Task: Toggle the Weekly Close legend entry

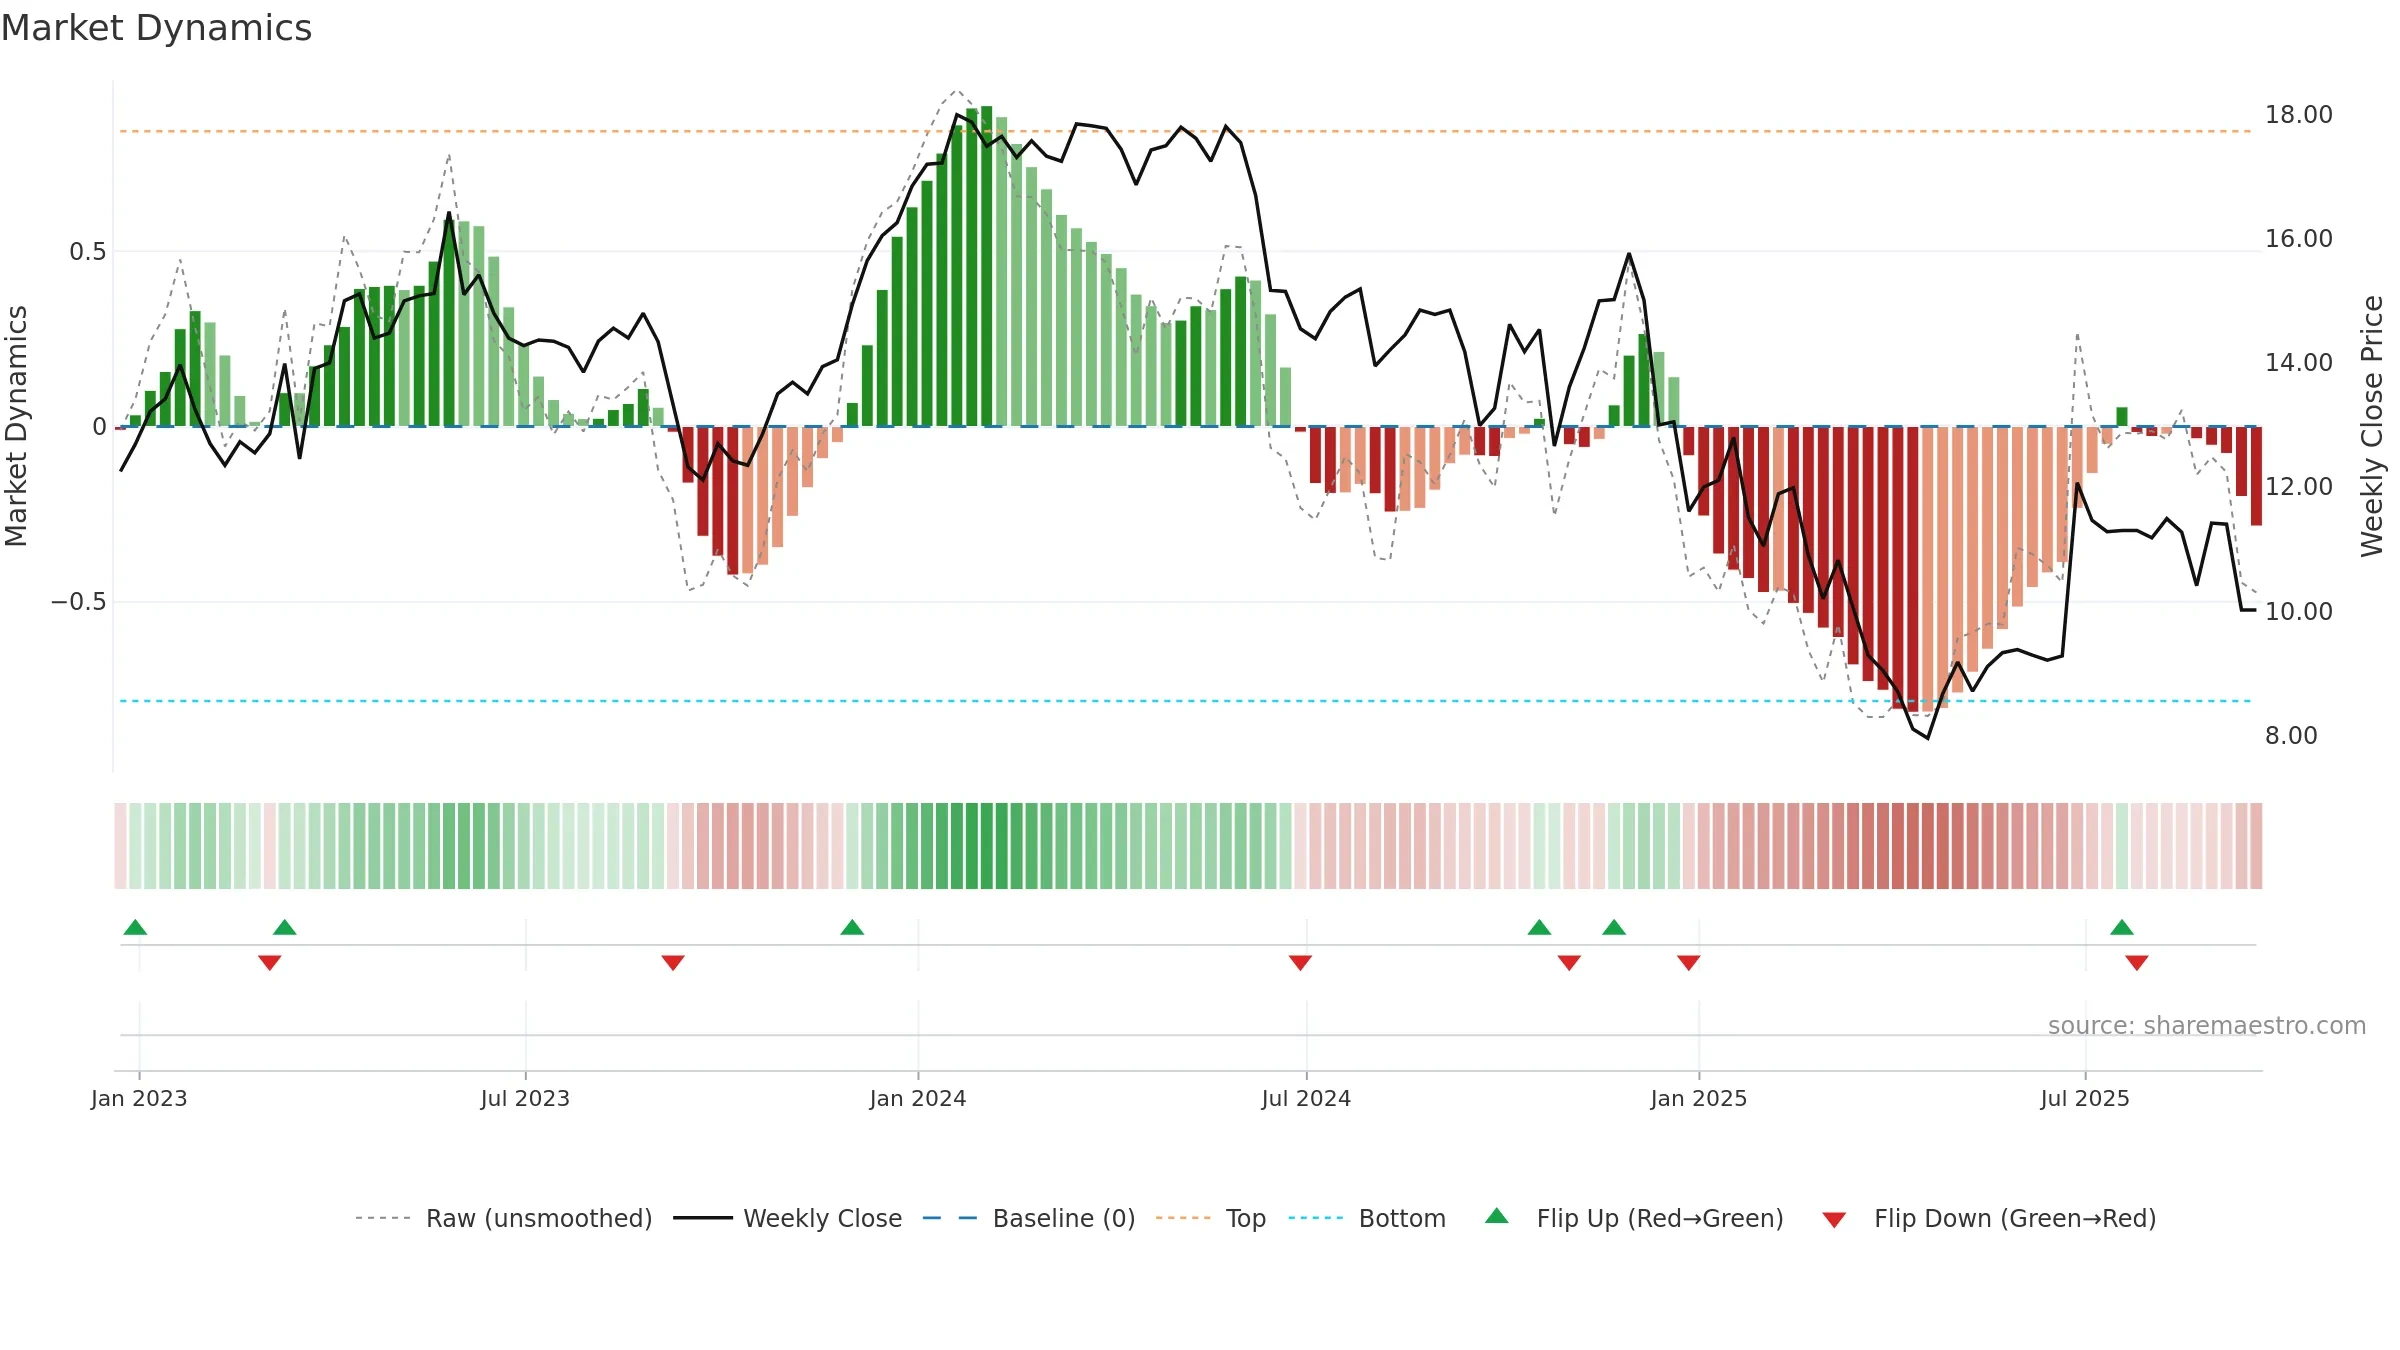Action: coord(788,1218)
